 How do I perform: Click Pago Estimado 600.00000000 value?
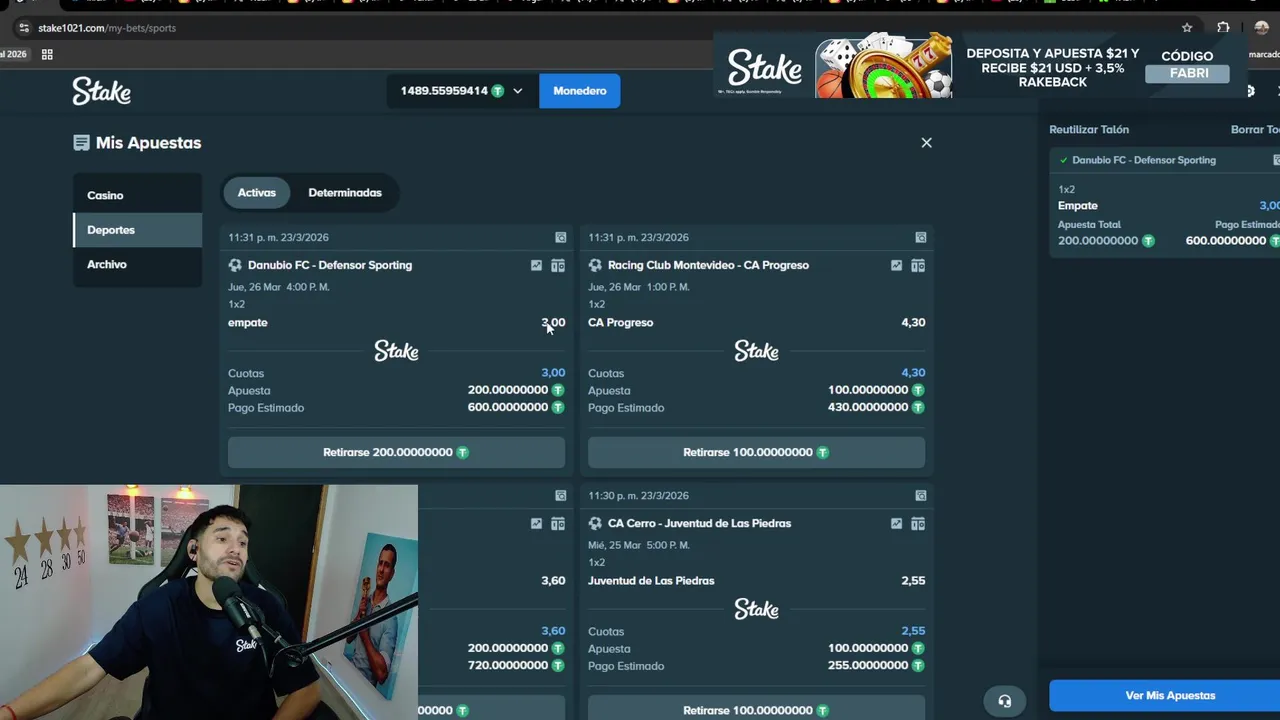pyautogui.click(x=508, y=408)
